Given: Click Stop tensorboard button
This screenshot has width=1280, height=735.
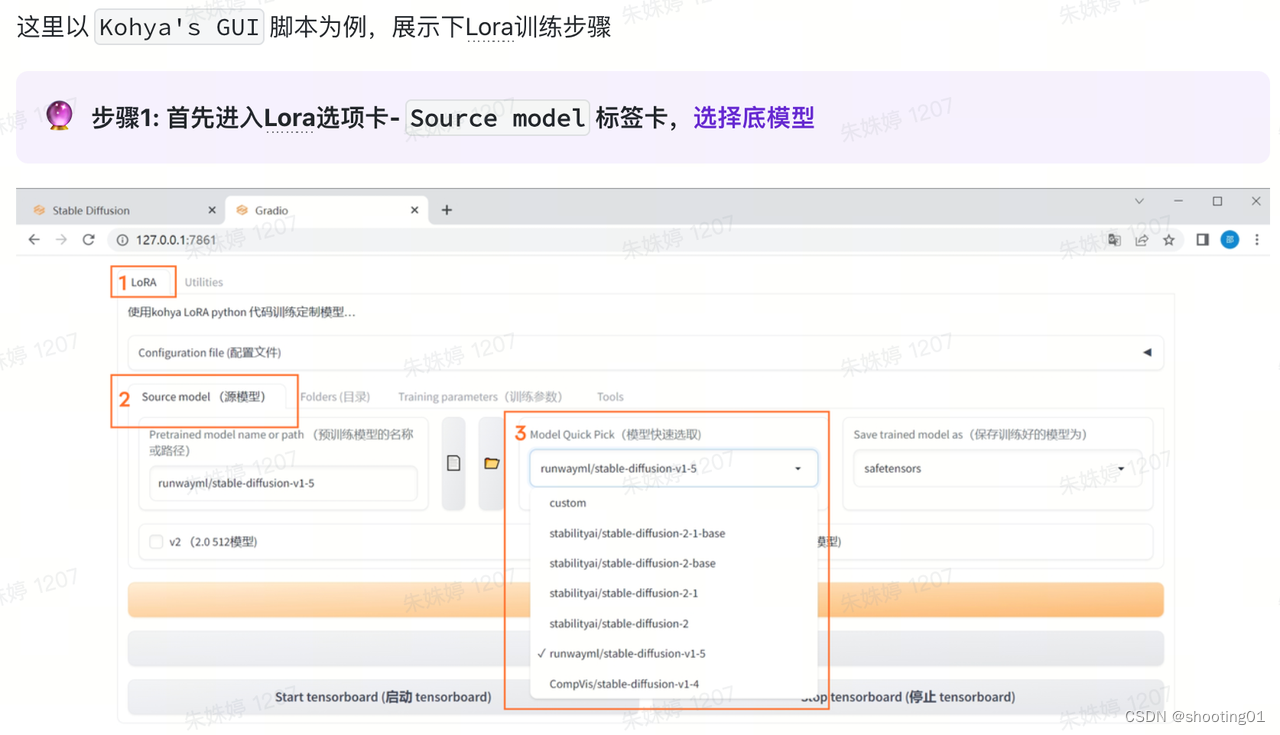Looking at the screenshot, I should coord(908,697).
